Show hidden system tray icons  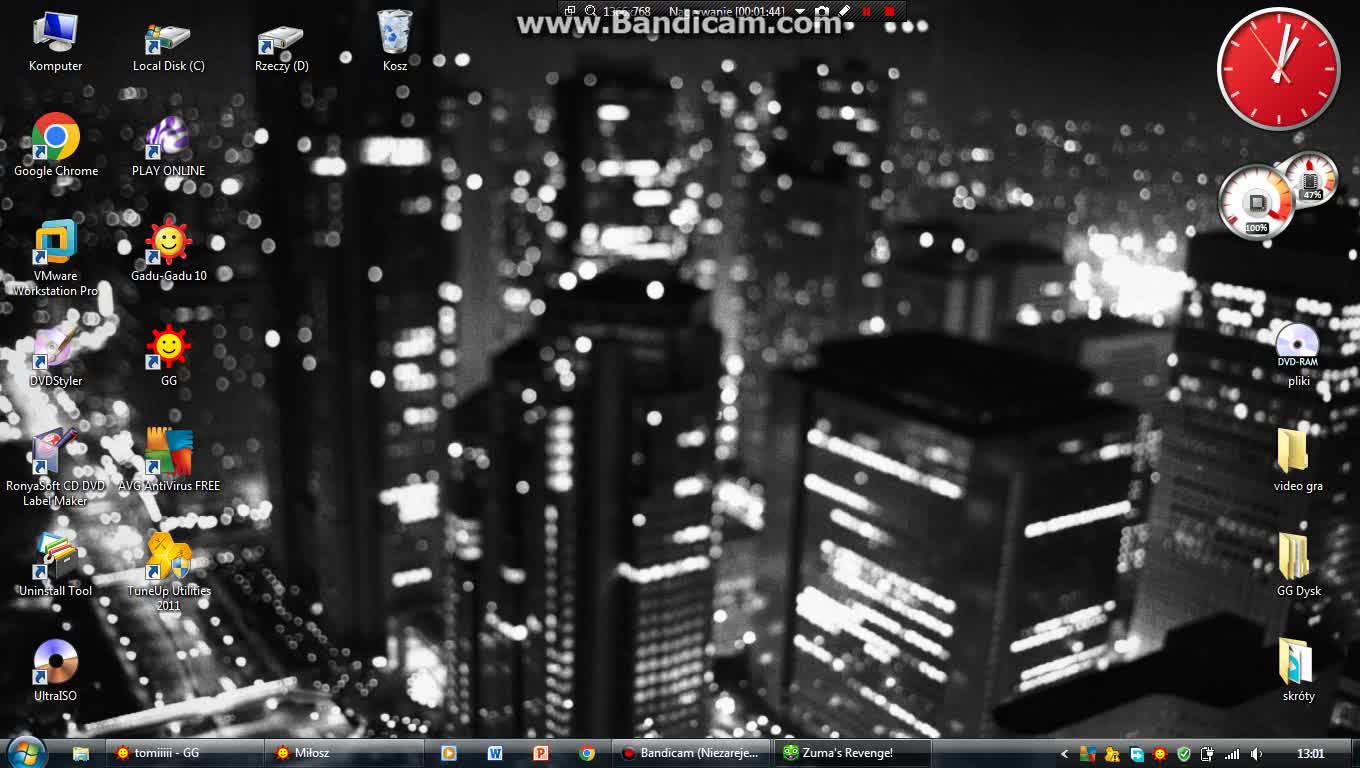[1064, 754]
